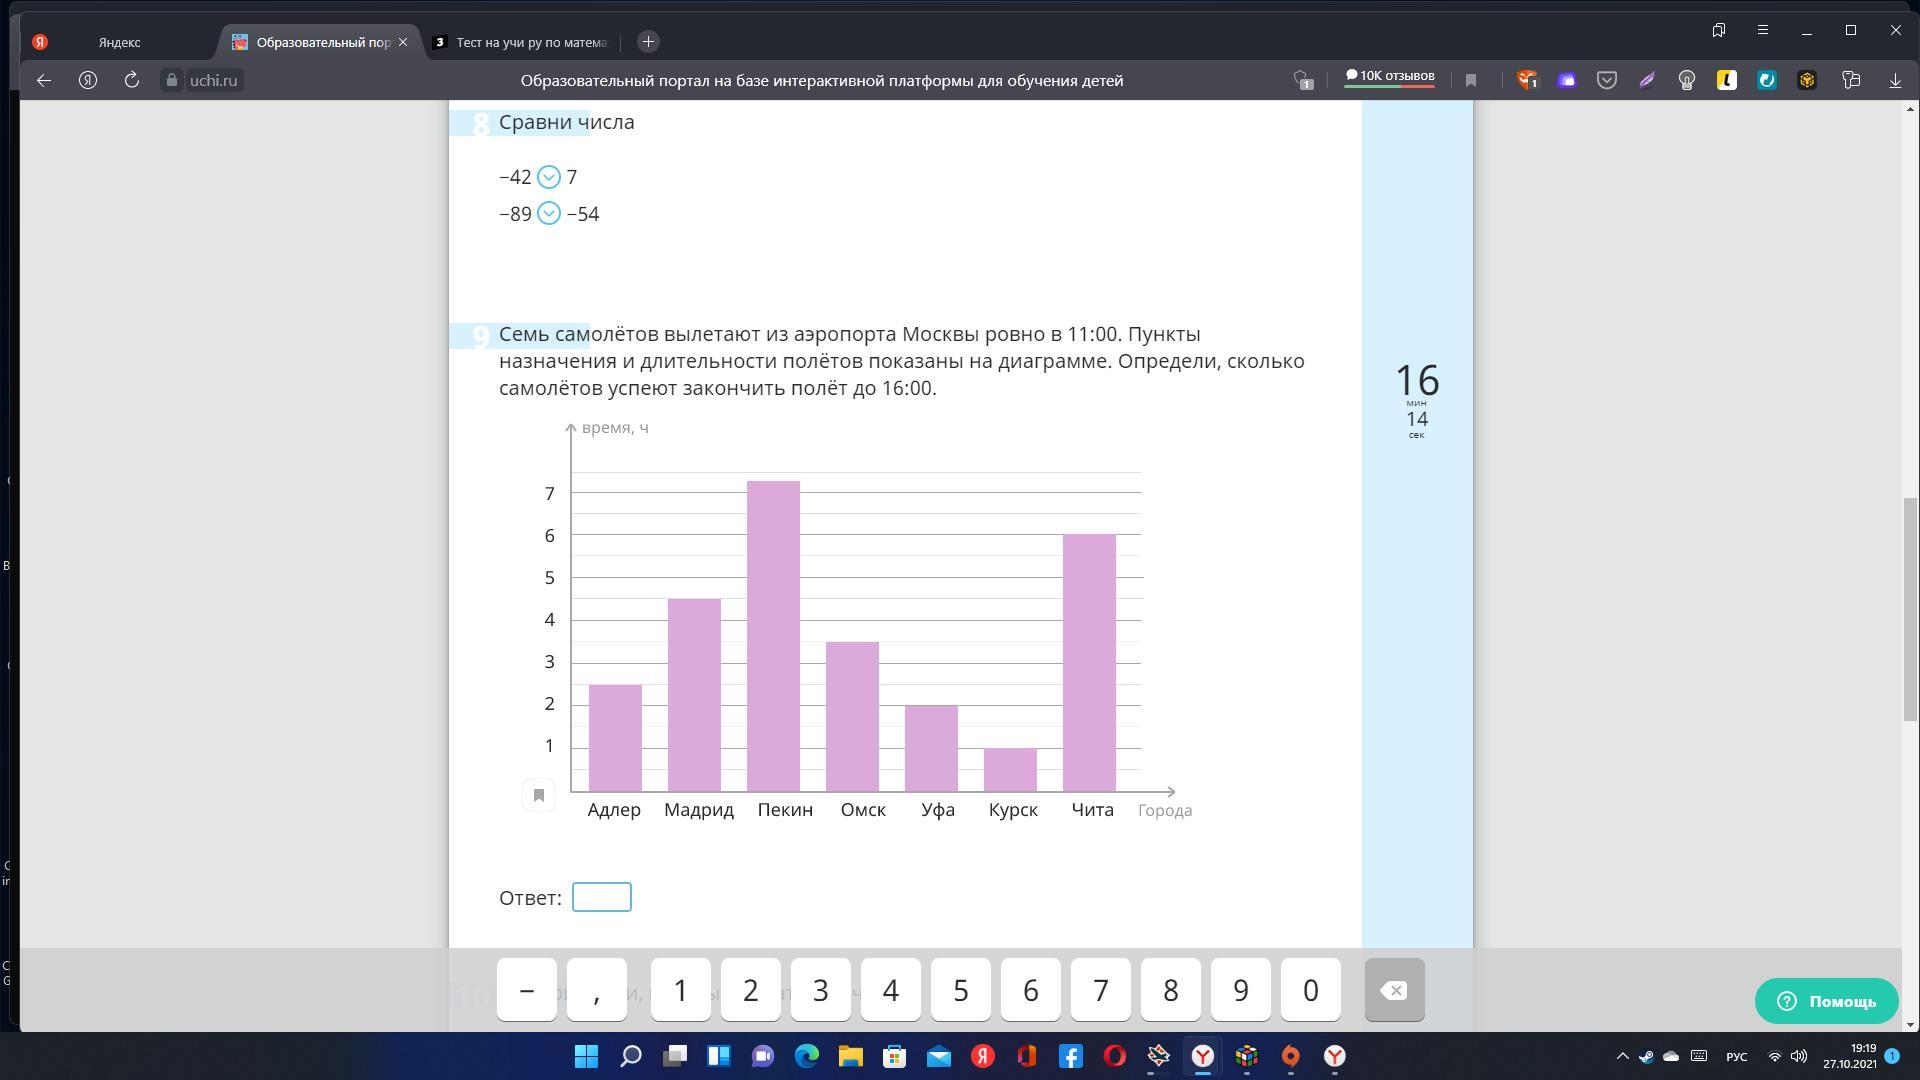1920x1080 pixels.
Task: Switch to the Яндекс tab
Action: (x=119, y=42)
